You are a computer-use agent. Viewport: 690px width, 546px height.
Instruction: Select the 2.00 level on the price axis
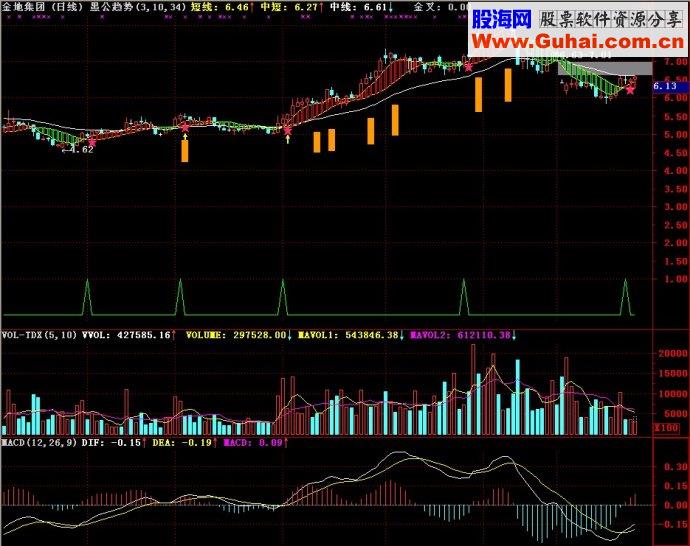[675, 243]
